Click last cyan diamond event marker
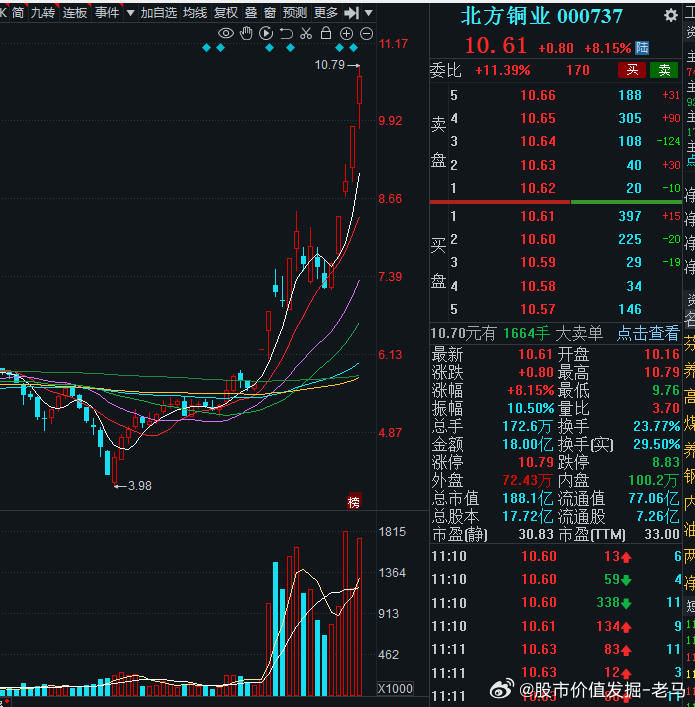Image resolution: width=695 pixels, height=707 pixels. (354, 48)
